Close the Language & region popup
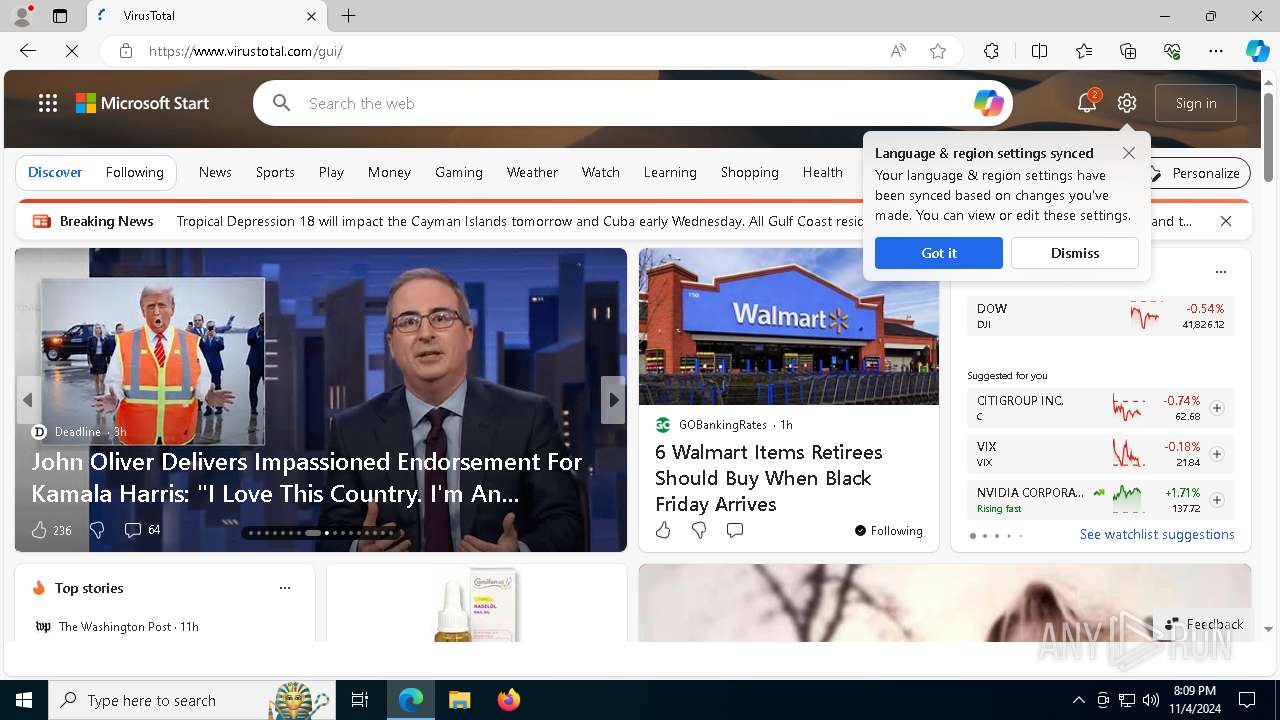 [1129, 153]
